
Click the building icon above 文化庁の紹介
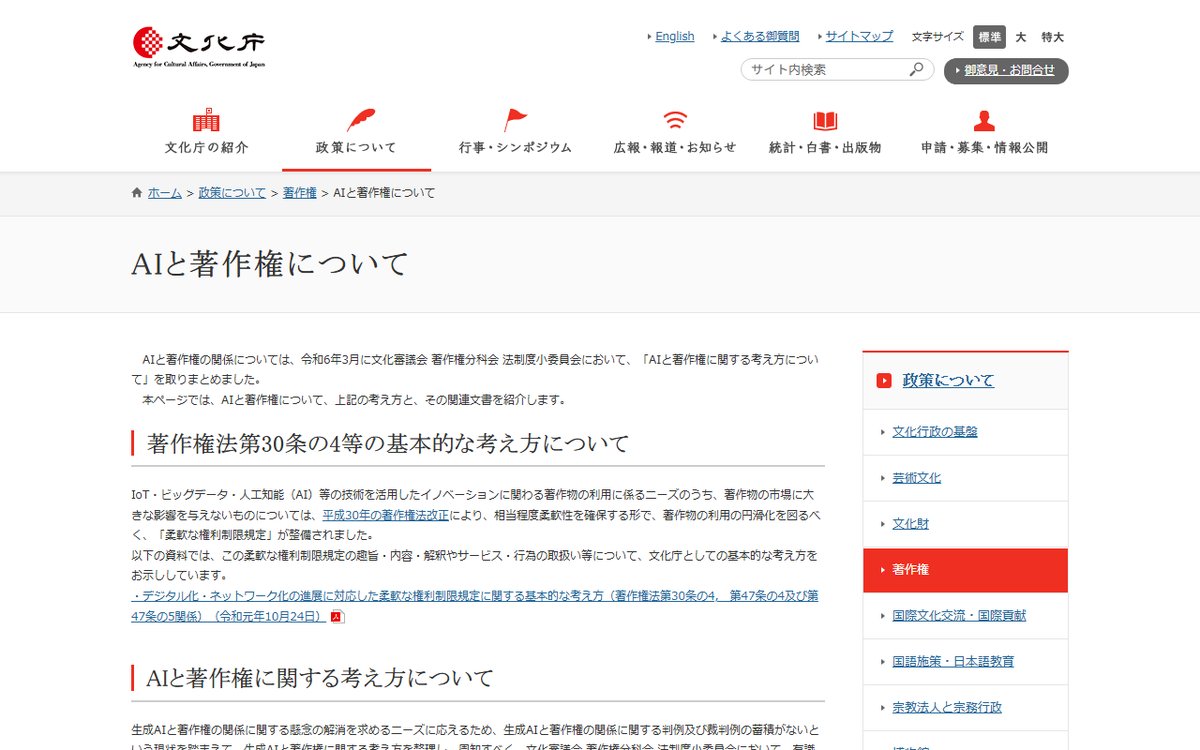207,120
